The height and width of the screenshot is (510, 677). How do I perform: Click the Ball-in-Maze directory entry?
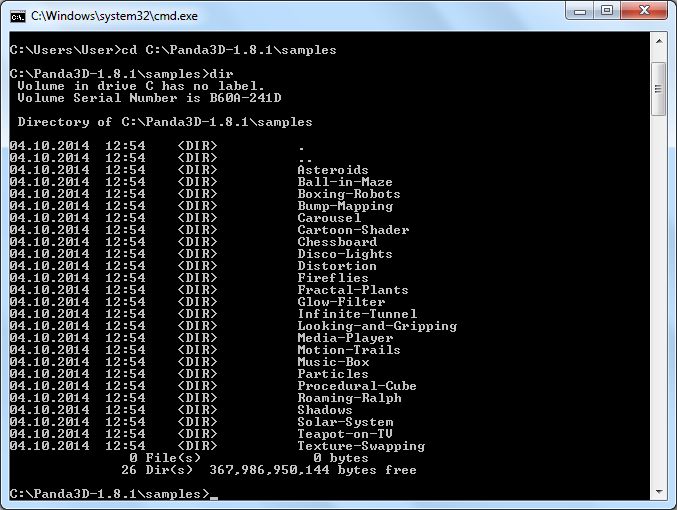(345, 182)
